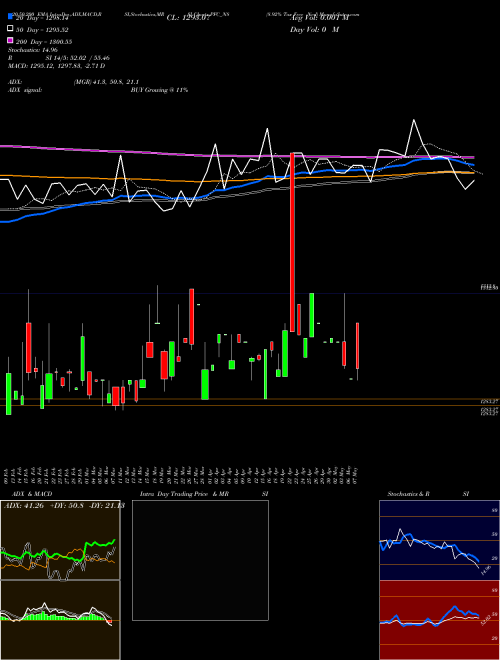
Task: Open the MACD histogram chart thumbnail
Action: coord(60,620)
